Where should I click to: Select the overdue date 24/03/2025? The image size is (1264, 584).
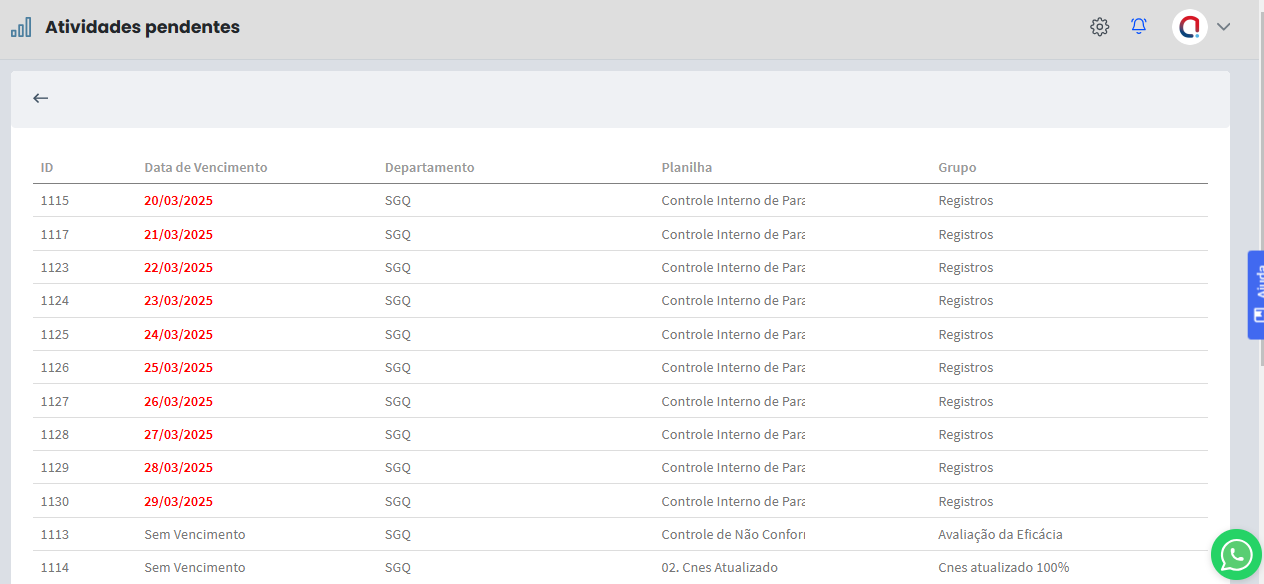pyautogui.click(x=178, y=334)
